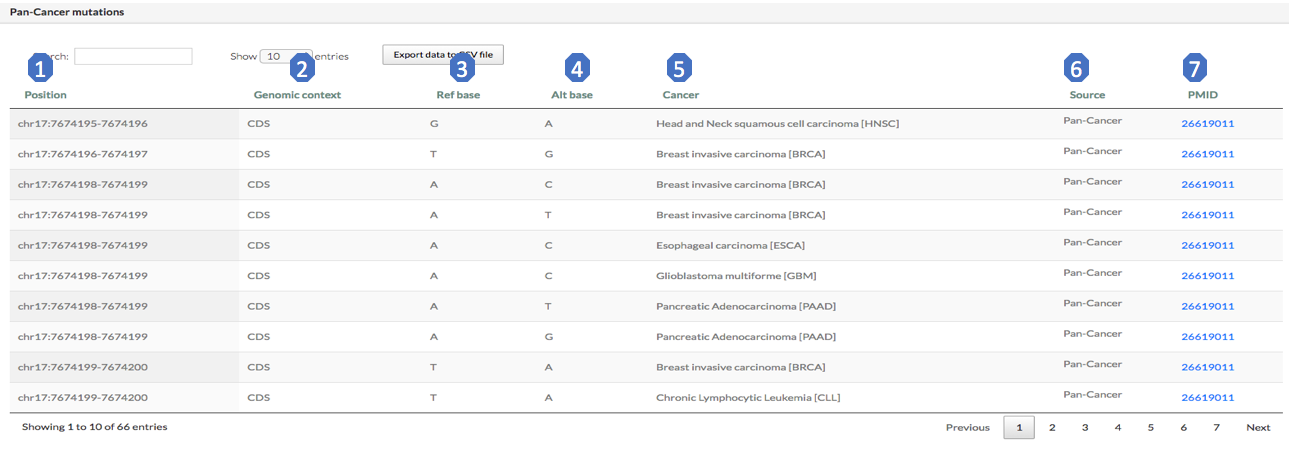Open PMID 26619011 link in HNSC row
1289x453 pixels.
(1207, 124)
